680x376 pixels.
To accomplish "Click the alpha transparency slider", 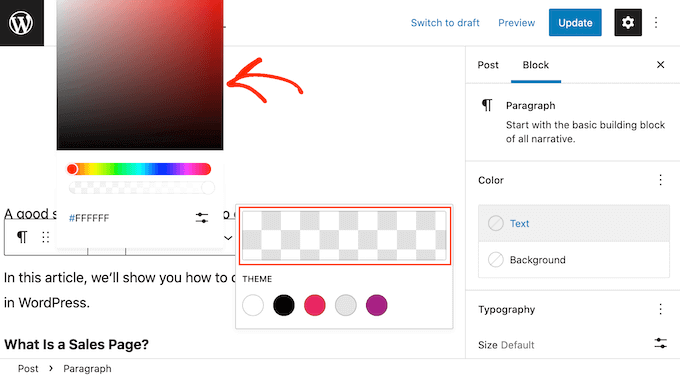I will click(141, 188).
